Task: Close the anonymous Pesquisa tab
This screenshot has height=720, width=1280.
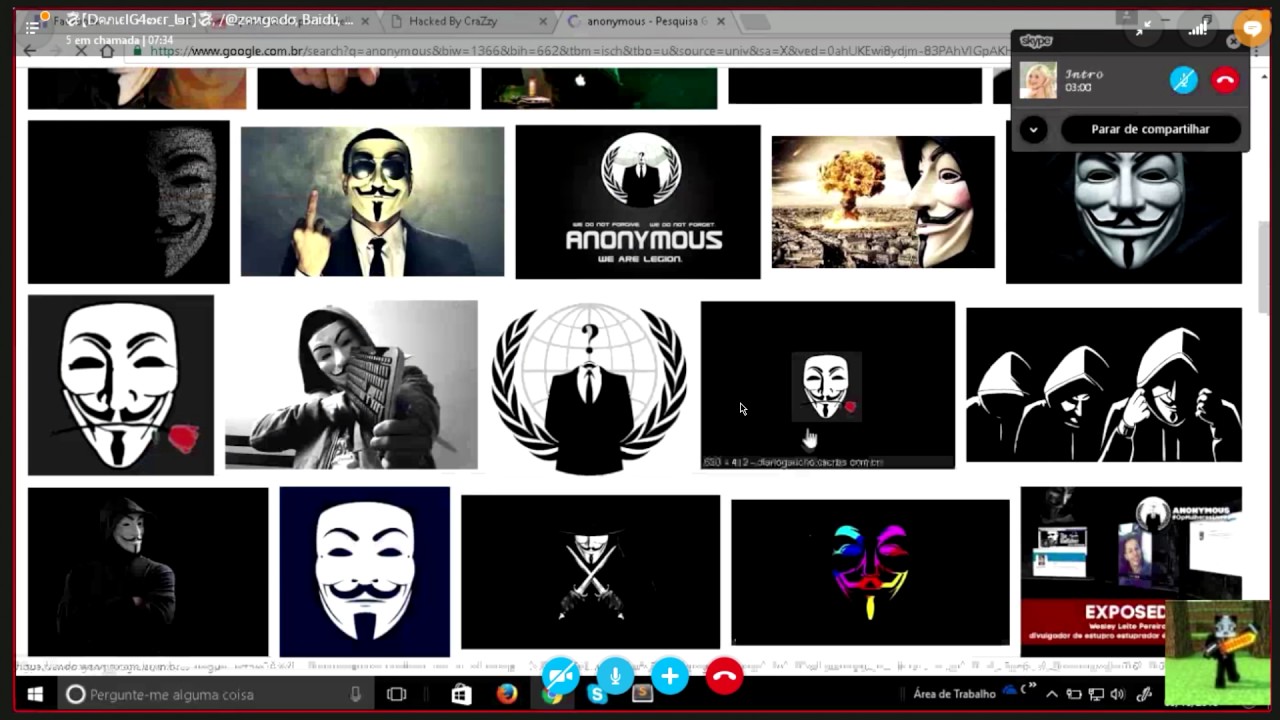Action: [720, 21]
